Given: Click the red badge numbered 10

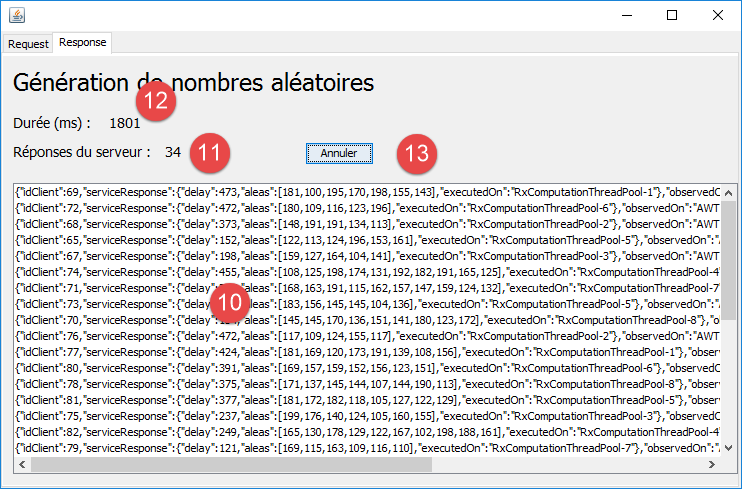Looking at the screenshot, I should [232, 299].
